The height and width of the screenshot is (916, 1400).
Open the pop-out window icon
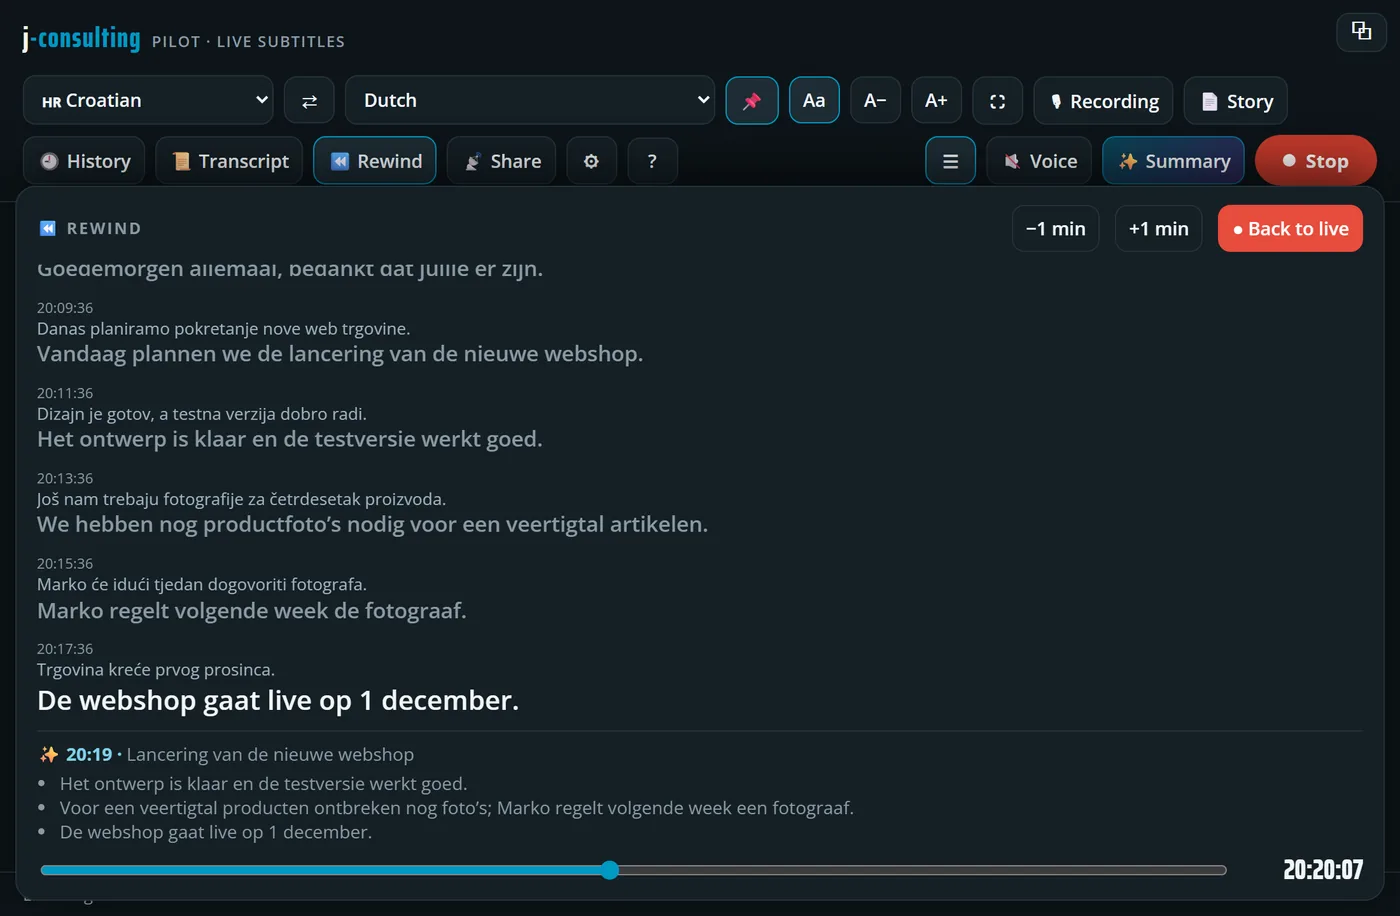(1361, 30)
